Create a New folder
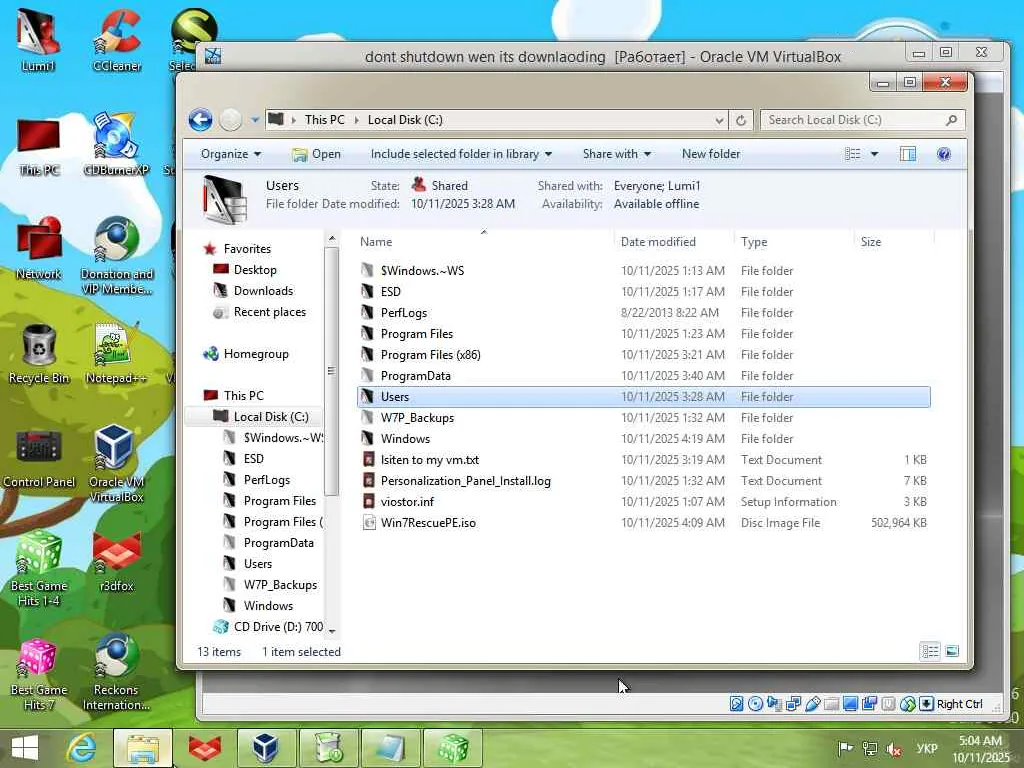This screenshot has height=768, width=1024. [x=711, y=154]
